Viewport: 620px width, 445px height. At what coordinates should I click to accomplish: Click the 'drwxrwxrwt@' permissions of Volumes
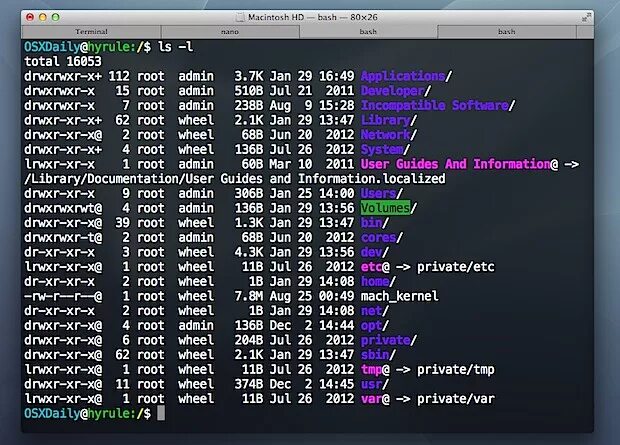coord(63,208)
